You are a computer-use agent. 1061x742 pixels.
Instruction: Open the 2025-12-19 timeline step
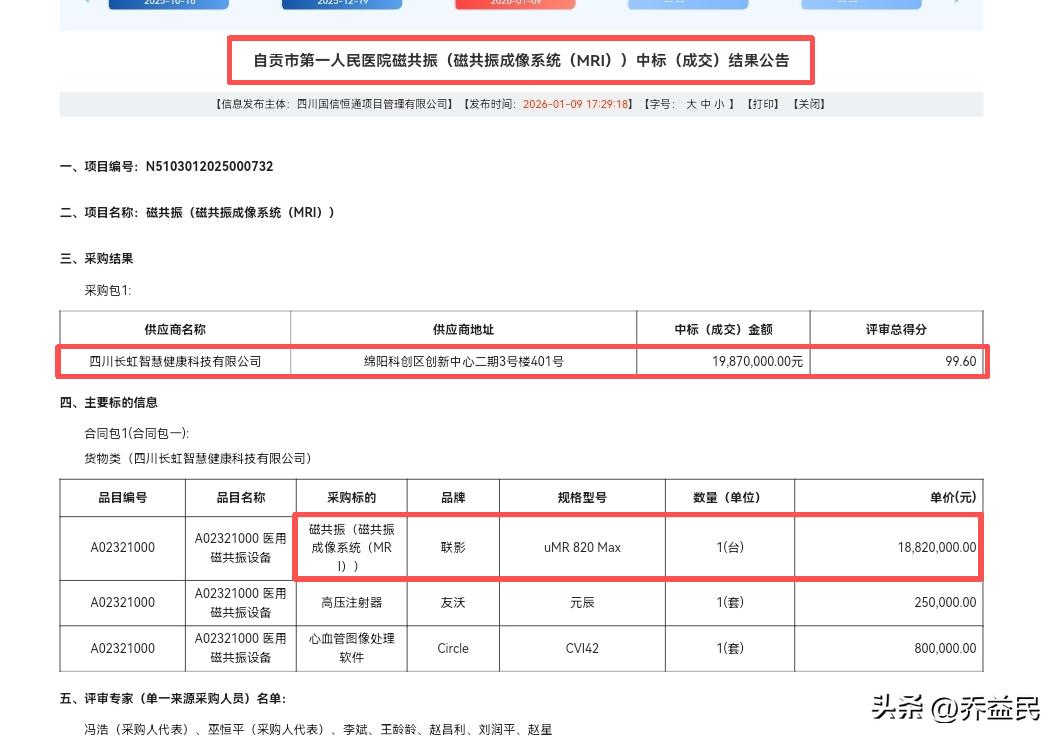tap(342, 4)
